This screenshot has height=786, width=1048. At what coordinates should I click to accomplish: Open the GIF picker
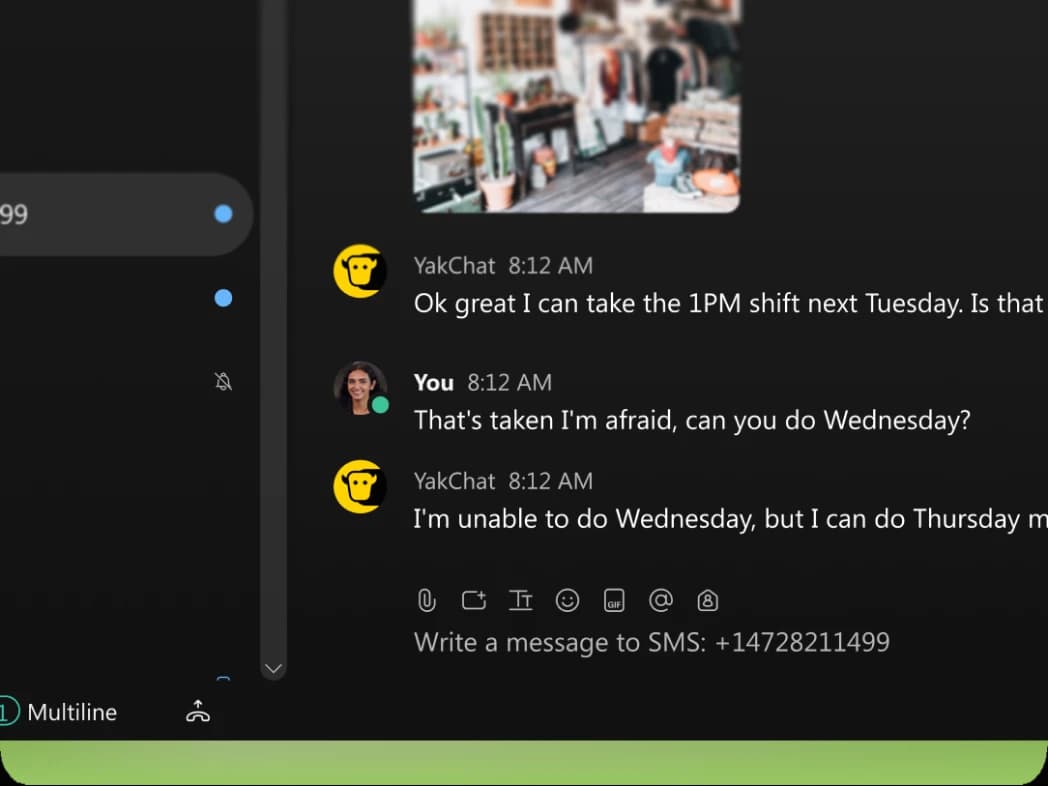614,600
